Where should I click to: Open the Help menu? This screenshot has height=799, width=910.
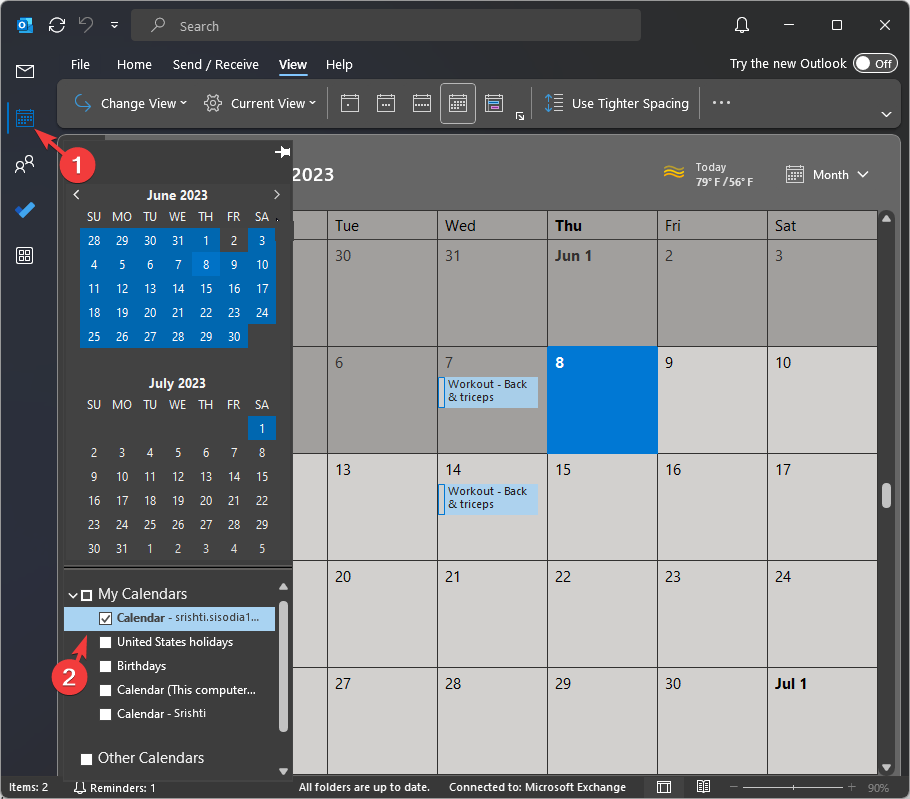point(339,64)
